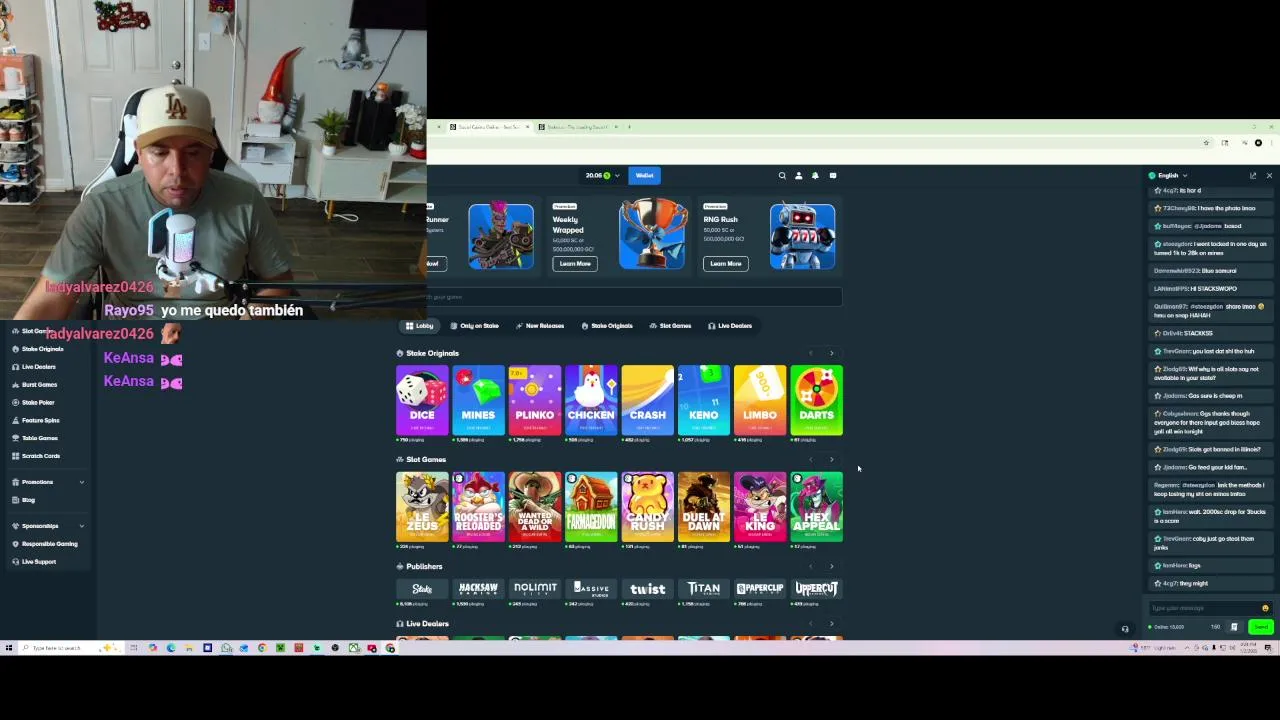
Task: Open the Wallet button
Action: tap(644, 176)
